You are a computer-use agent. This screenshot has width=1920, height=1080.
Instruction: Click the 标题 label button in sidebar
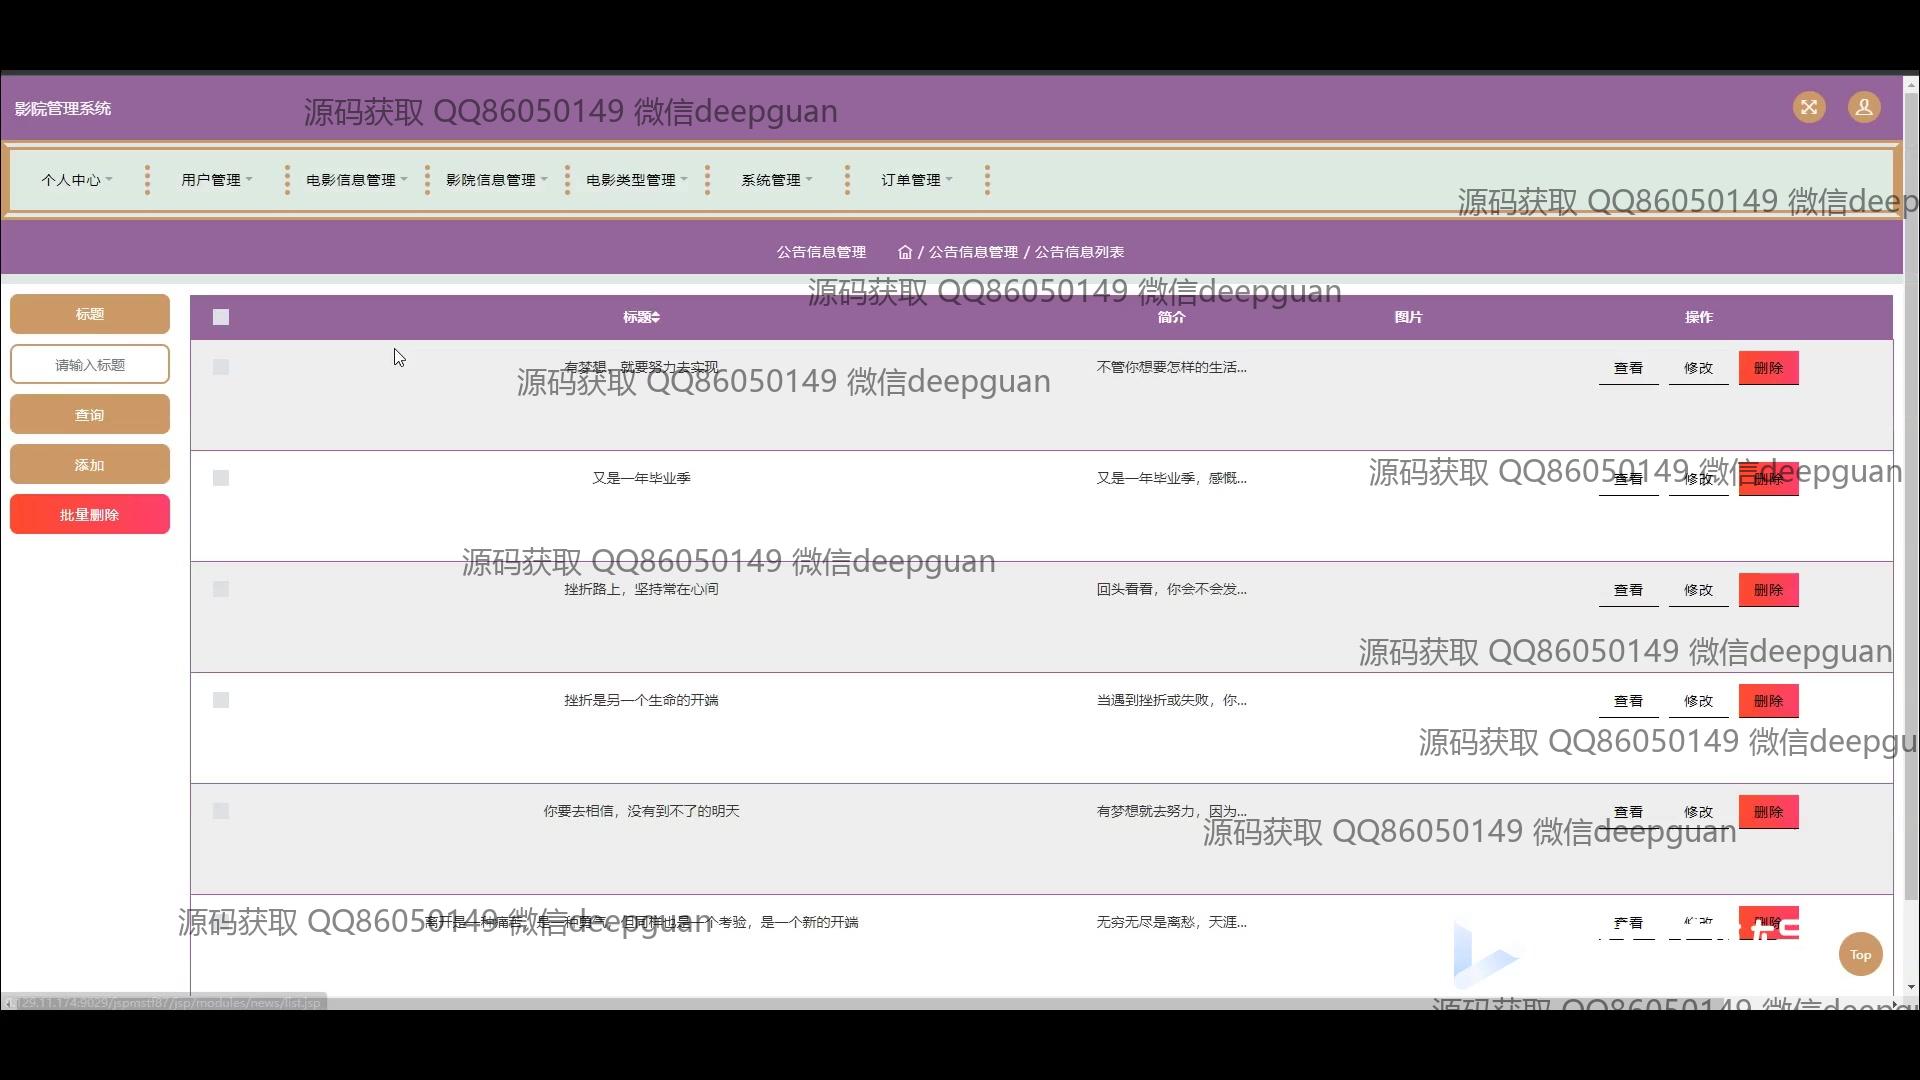pyautogui.click(x=90, y=314)
